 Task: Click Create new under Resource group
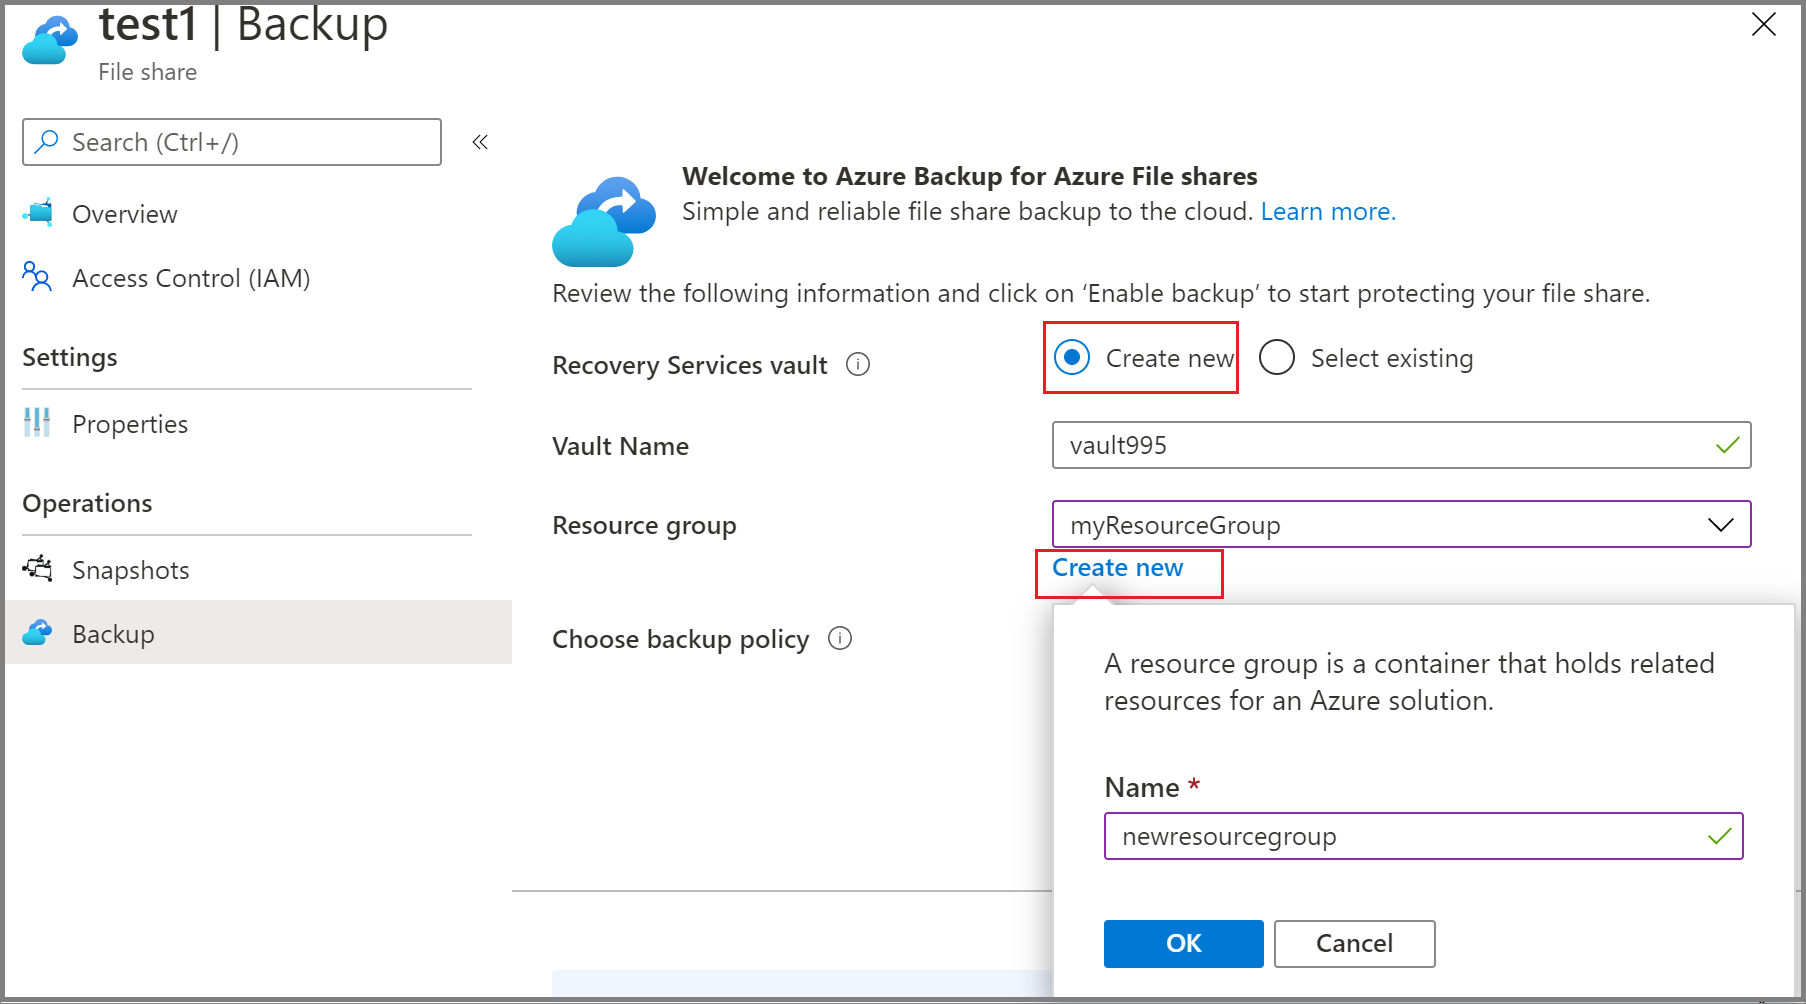tap(1116, 567)
